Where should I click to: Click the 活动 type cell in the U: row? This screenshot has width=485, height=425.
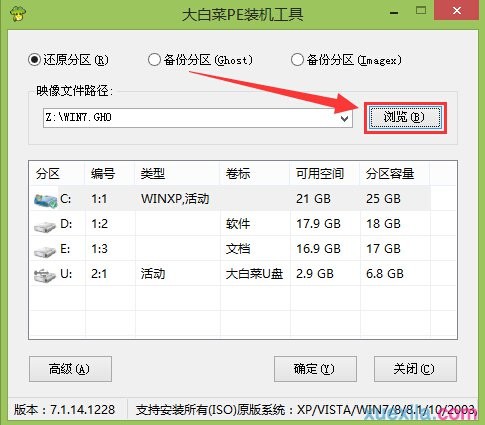pyautogui.click(x=153, y=274)
